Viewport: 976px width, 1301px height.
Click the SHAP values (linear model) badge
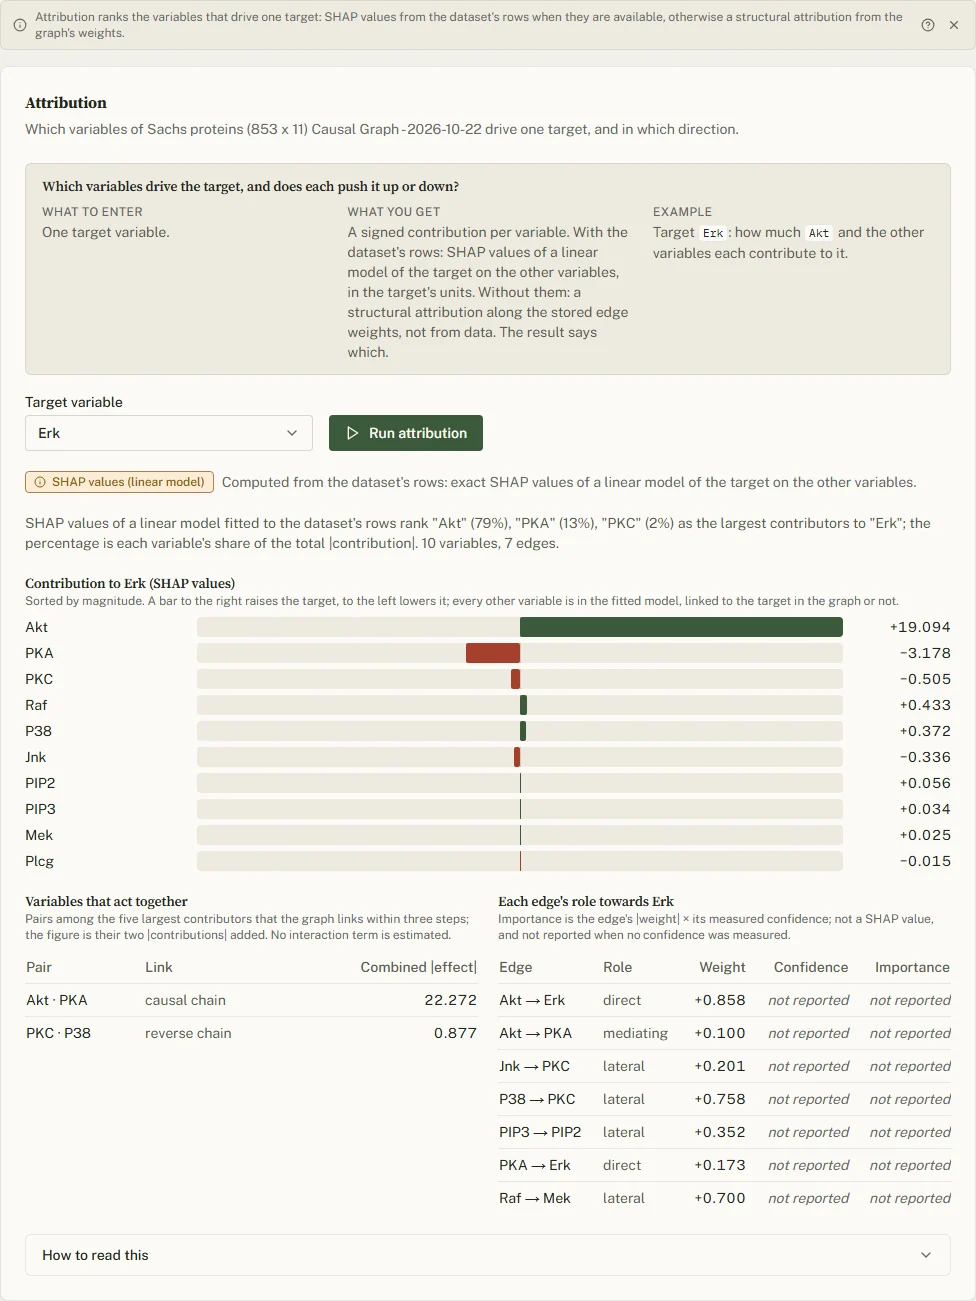pos(119,482)
